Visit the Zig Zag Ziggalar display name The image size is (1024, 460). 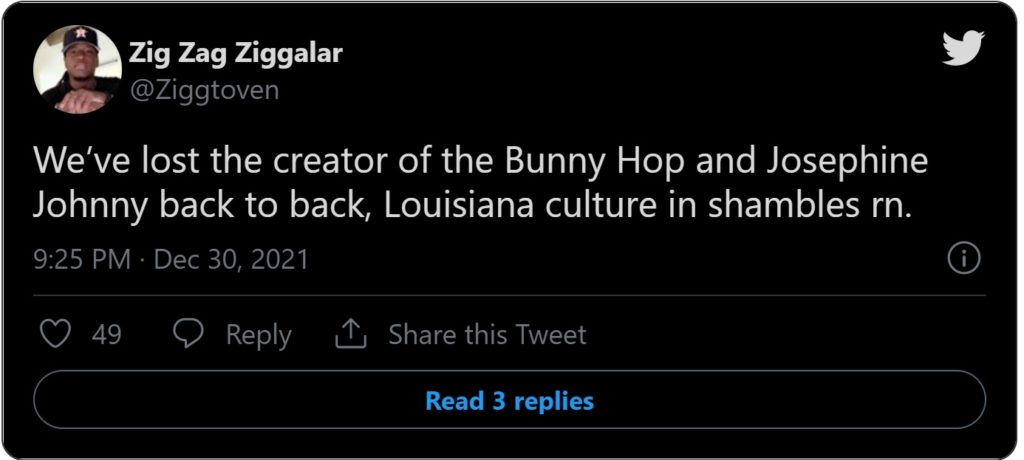pyautogui.click(x=235, y=53)
